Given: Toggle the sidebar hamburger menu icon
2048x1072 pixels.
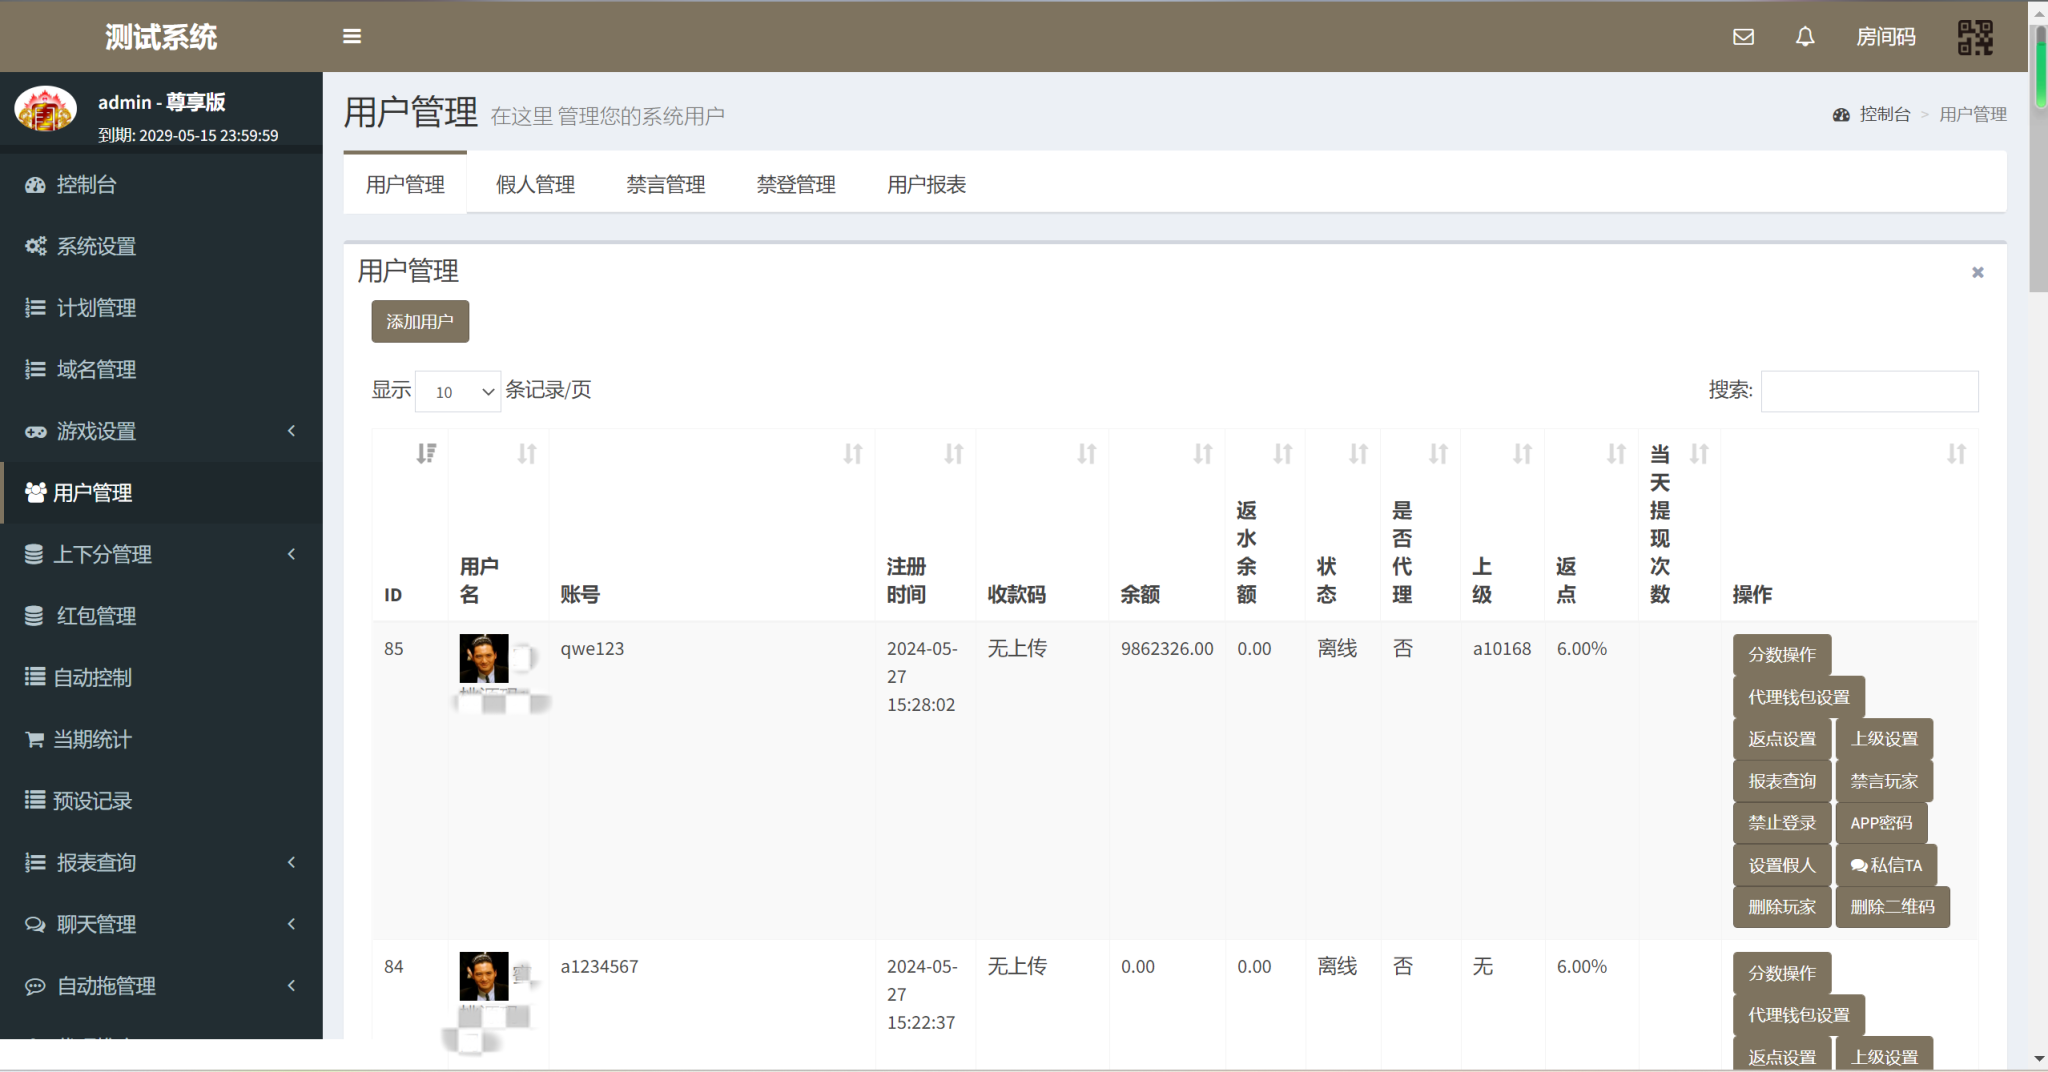Looking at the screenshot, I should coord(352,36).
